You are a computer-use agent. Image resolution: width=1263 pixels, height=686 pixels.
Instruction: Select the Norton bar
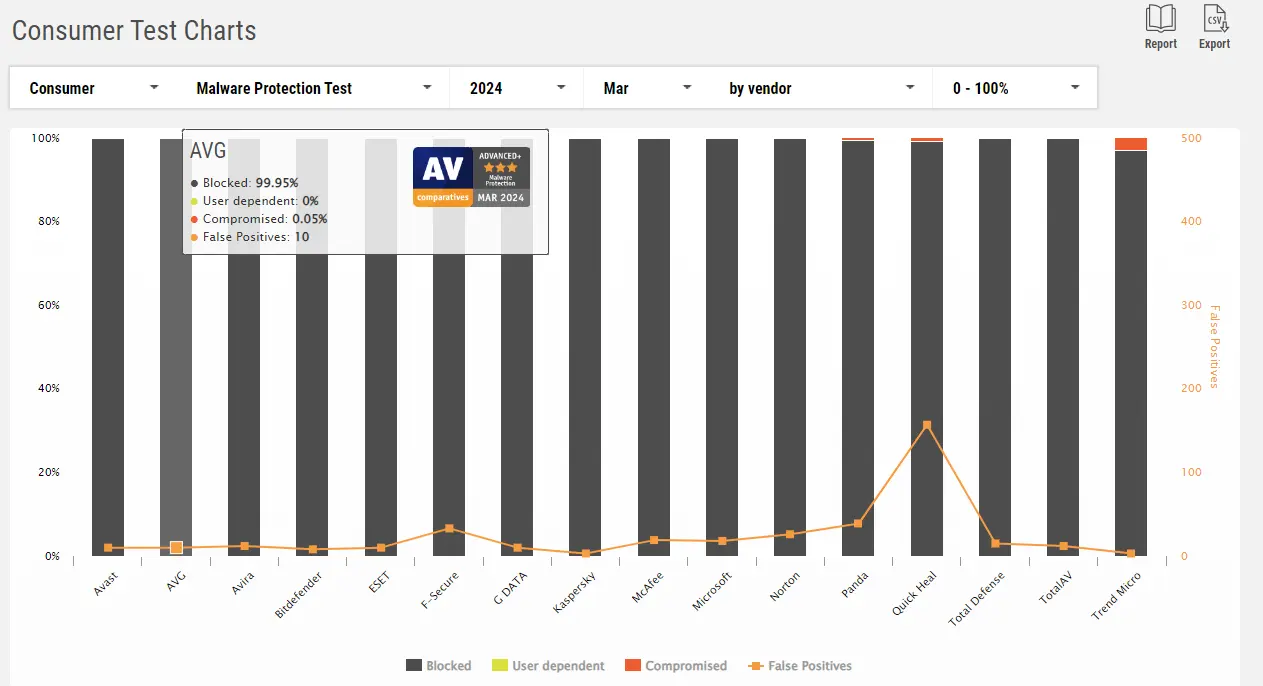click(x=790, y=347)
